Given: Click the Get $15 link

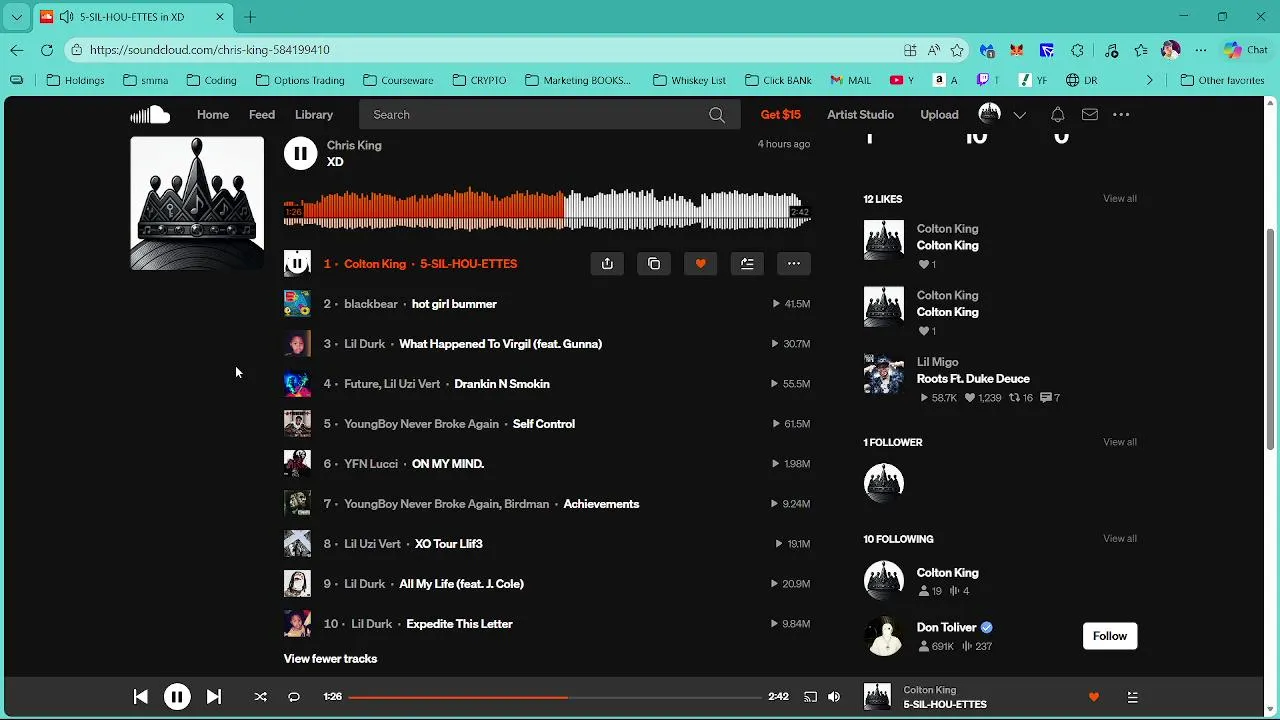Looking at the screenshot, I should [x=780, y=115].
